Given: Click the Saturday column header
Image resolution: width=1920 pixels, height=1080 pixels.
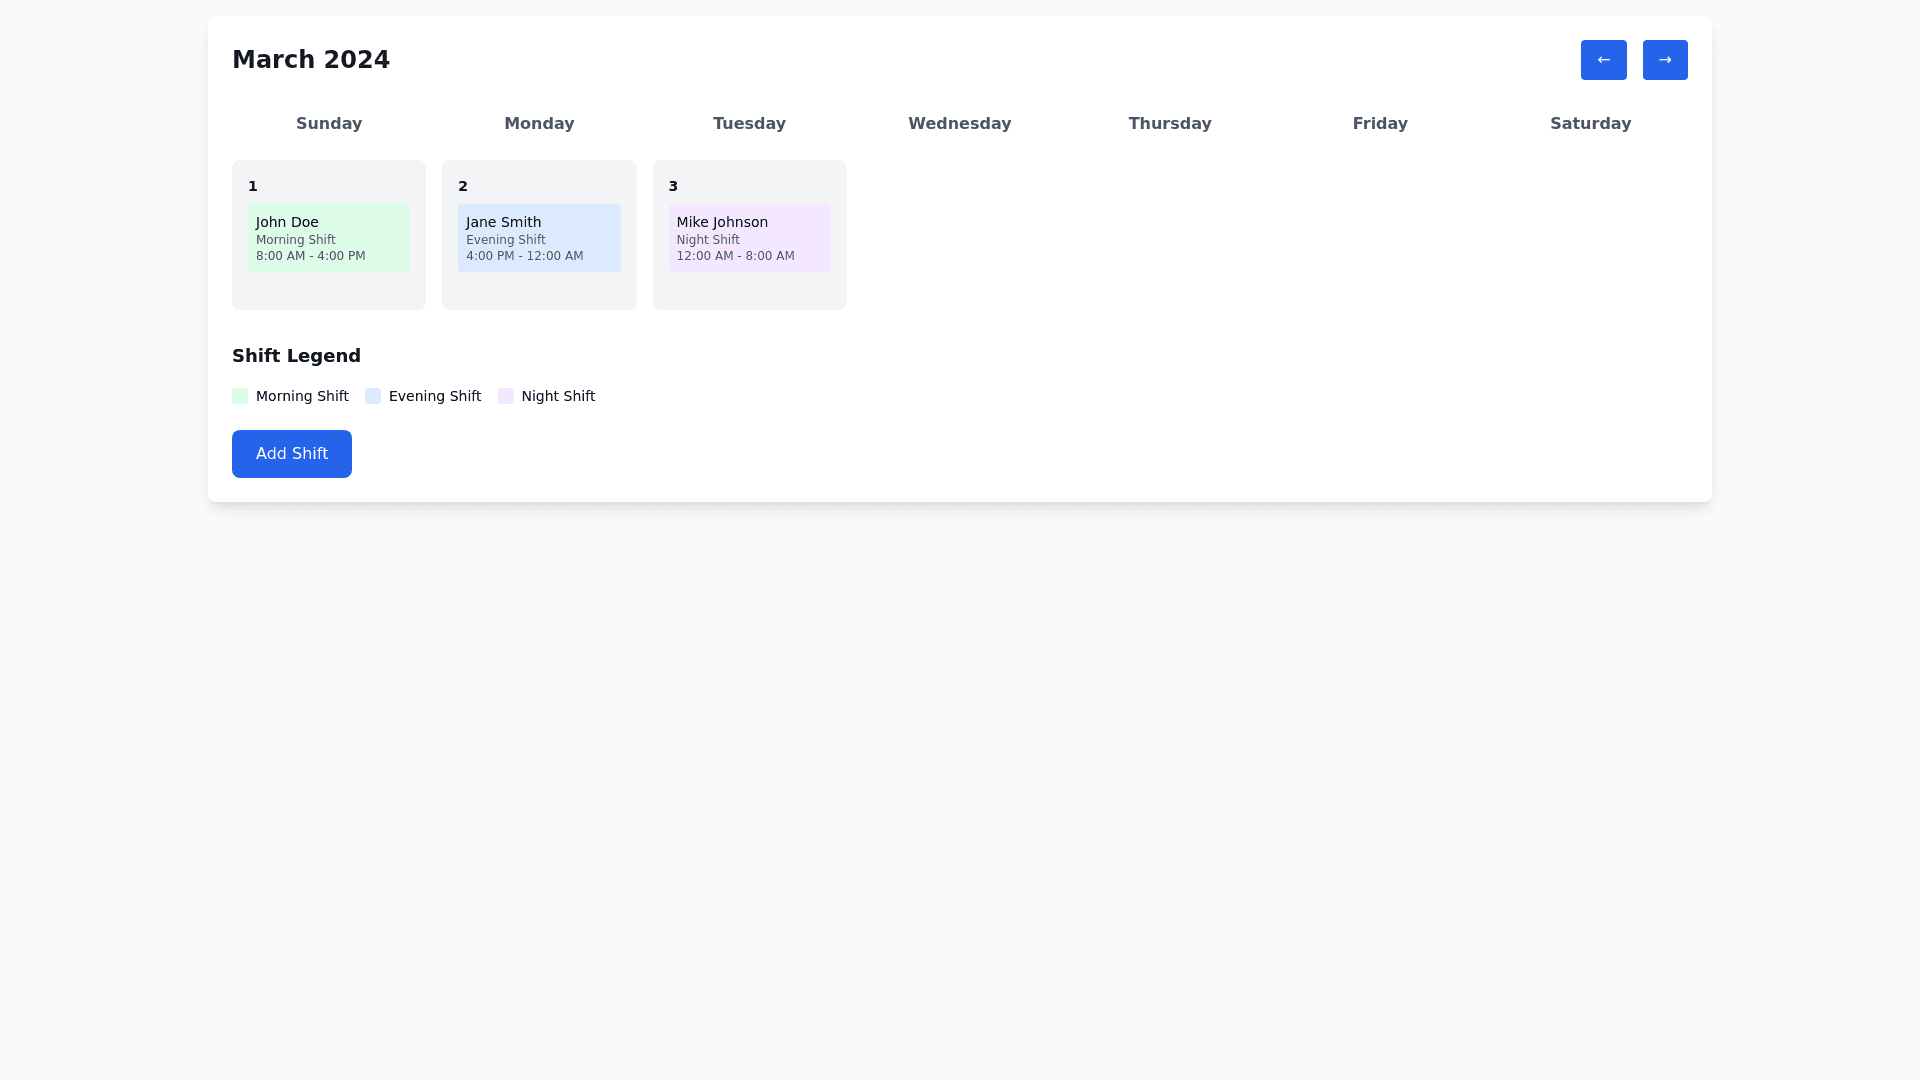Looking at the screenshot, I should 1590,124.
